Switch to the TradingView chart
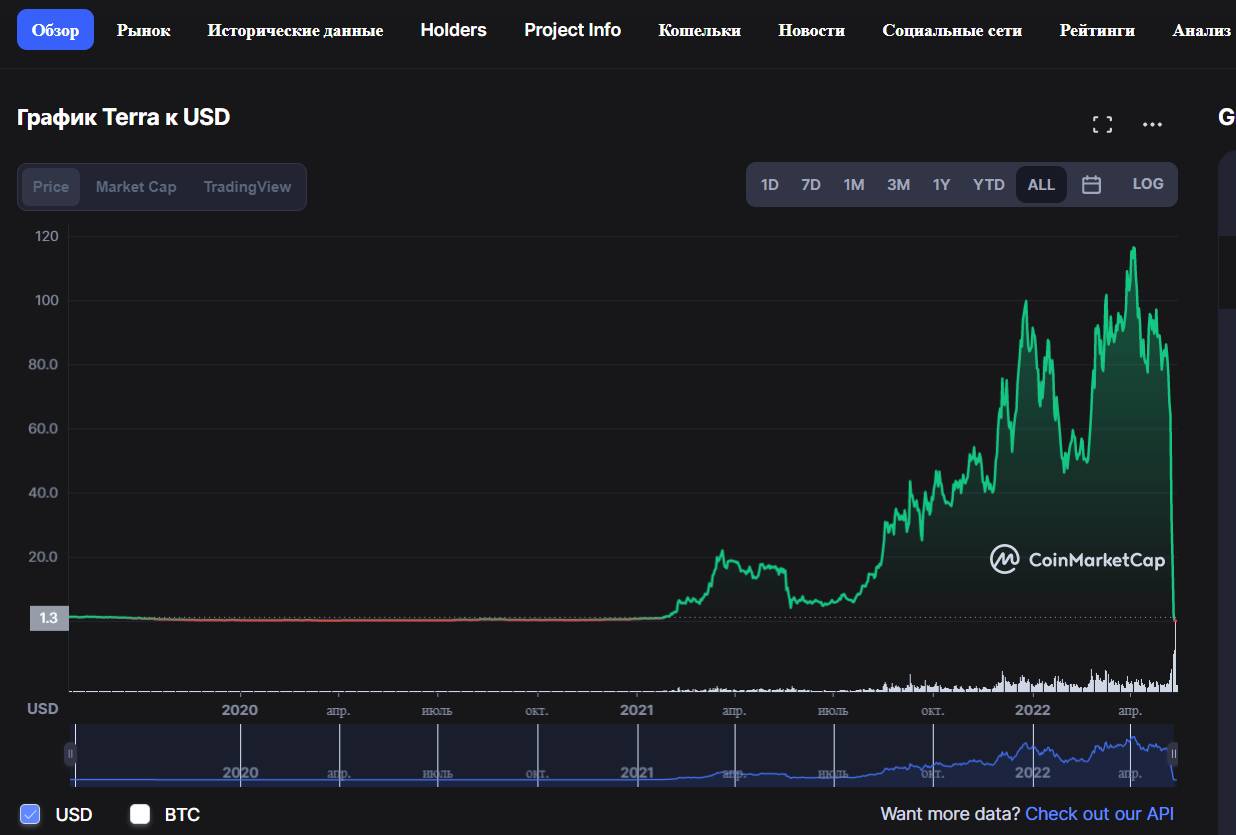 (x=247, y=187)
